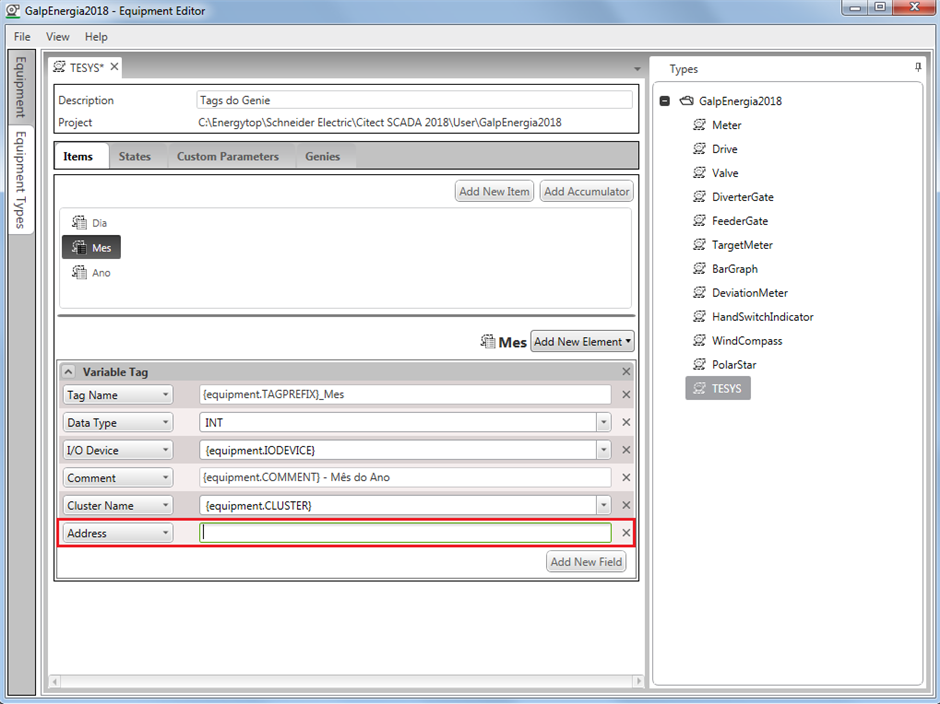Viewport: 940px width, 704px height.
Task: Expand the {equipment.IODEVICE} value list
Action: click(604, 450)
